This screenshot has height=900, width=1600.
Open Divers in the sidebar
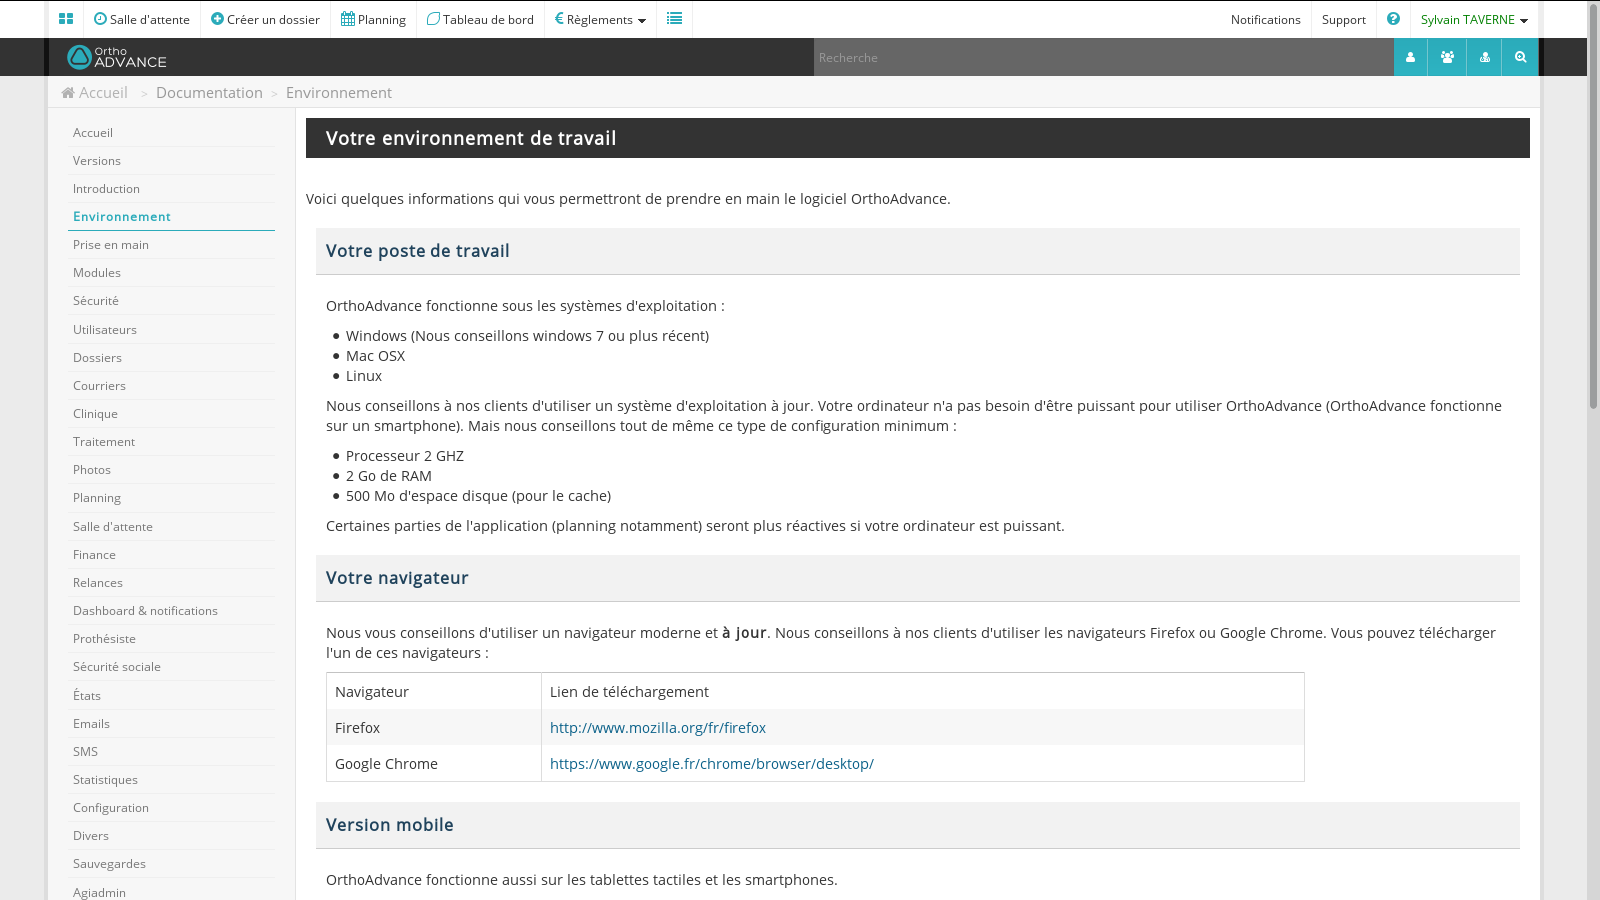click(x=171, y=836)
